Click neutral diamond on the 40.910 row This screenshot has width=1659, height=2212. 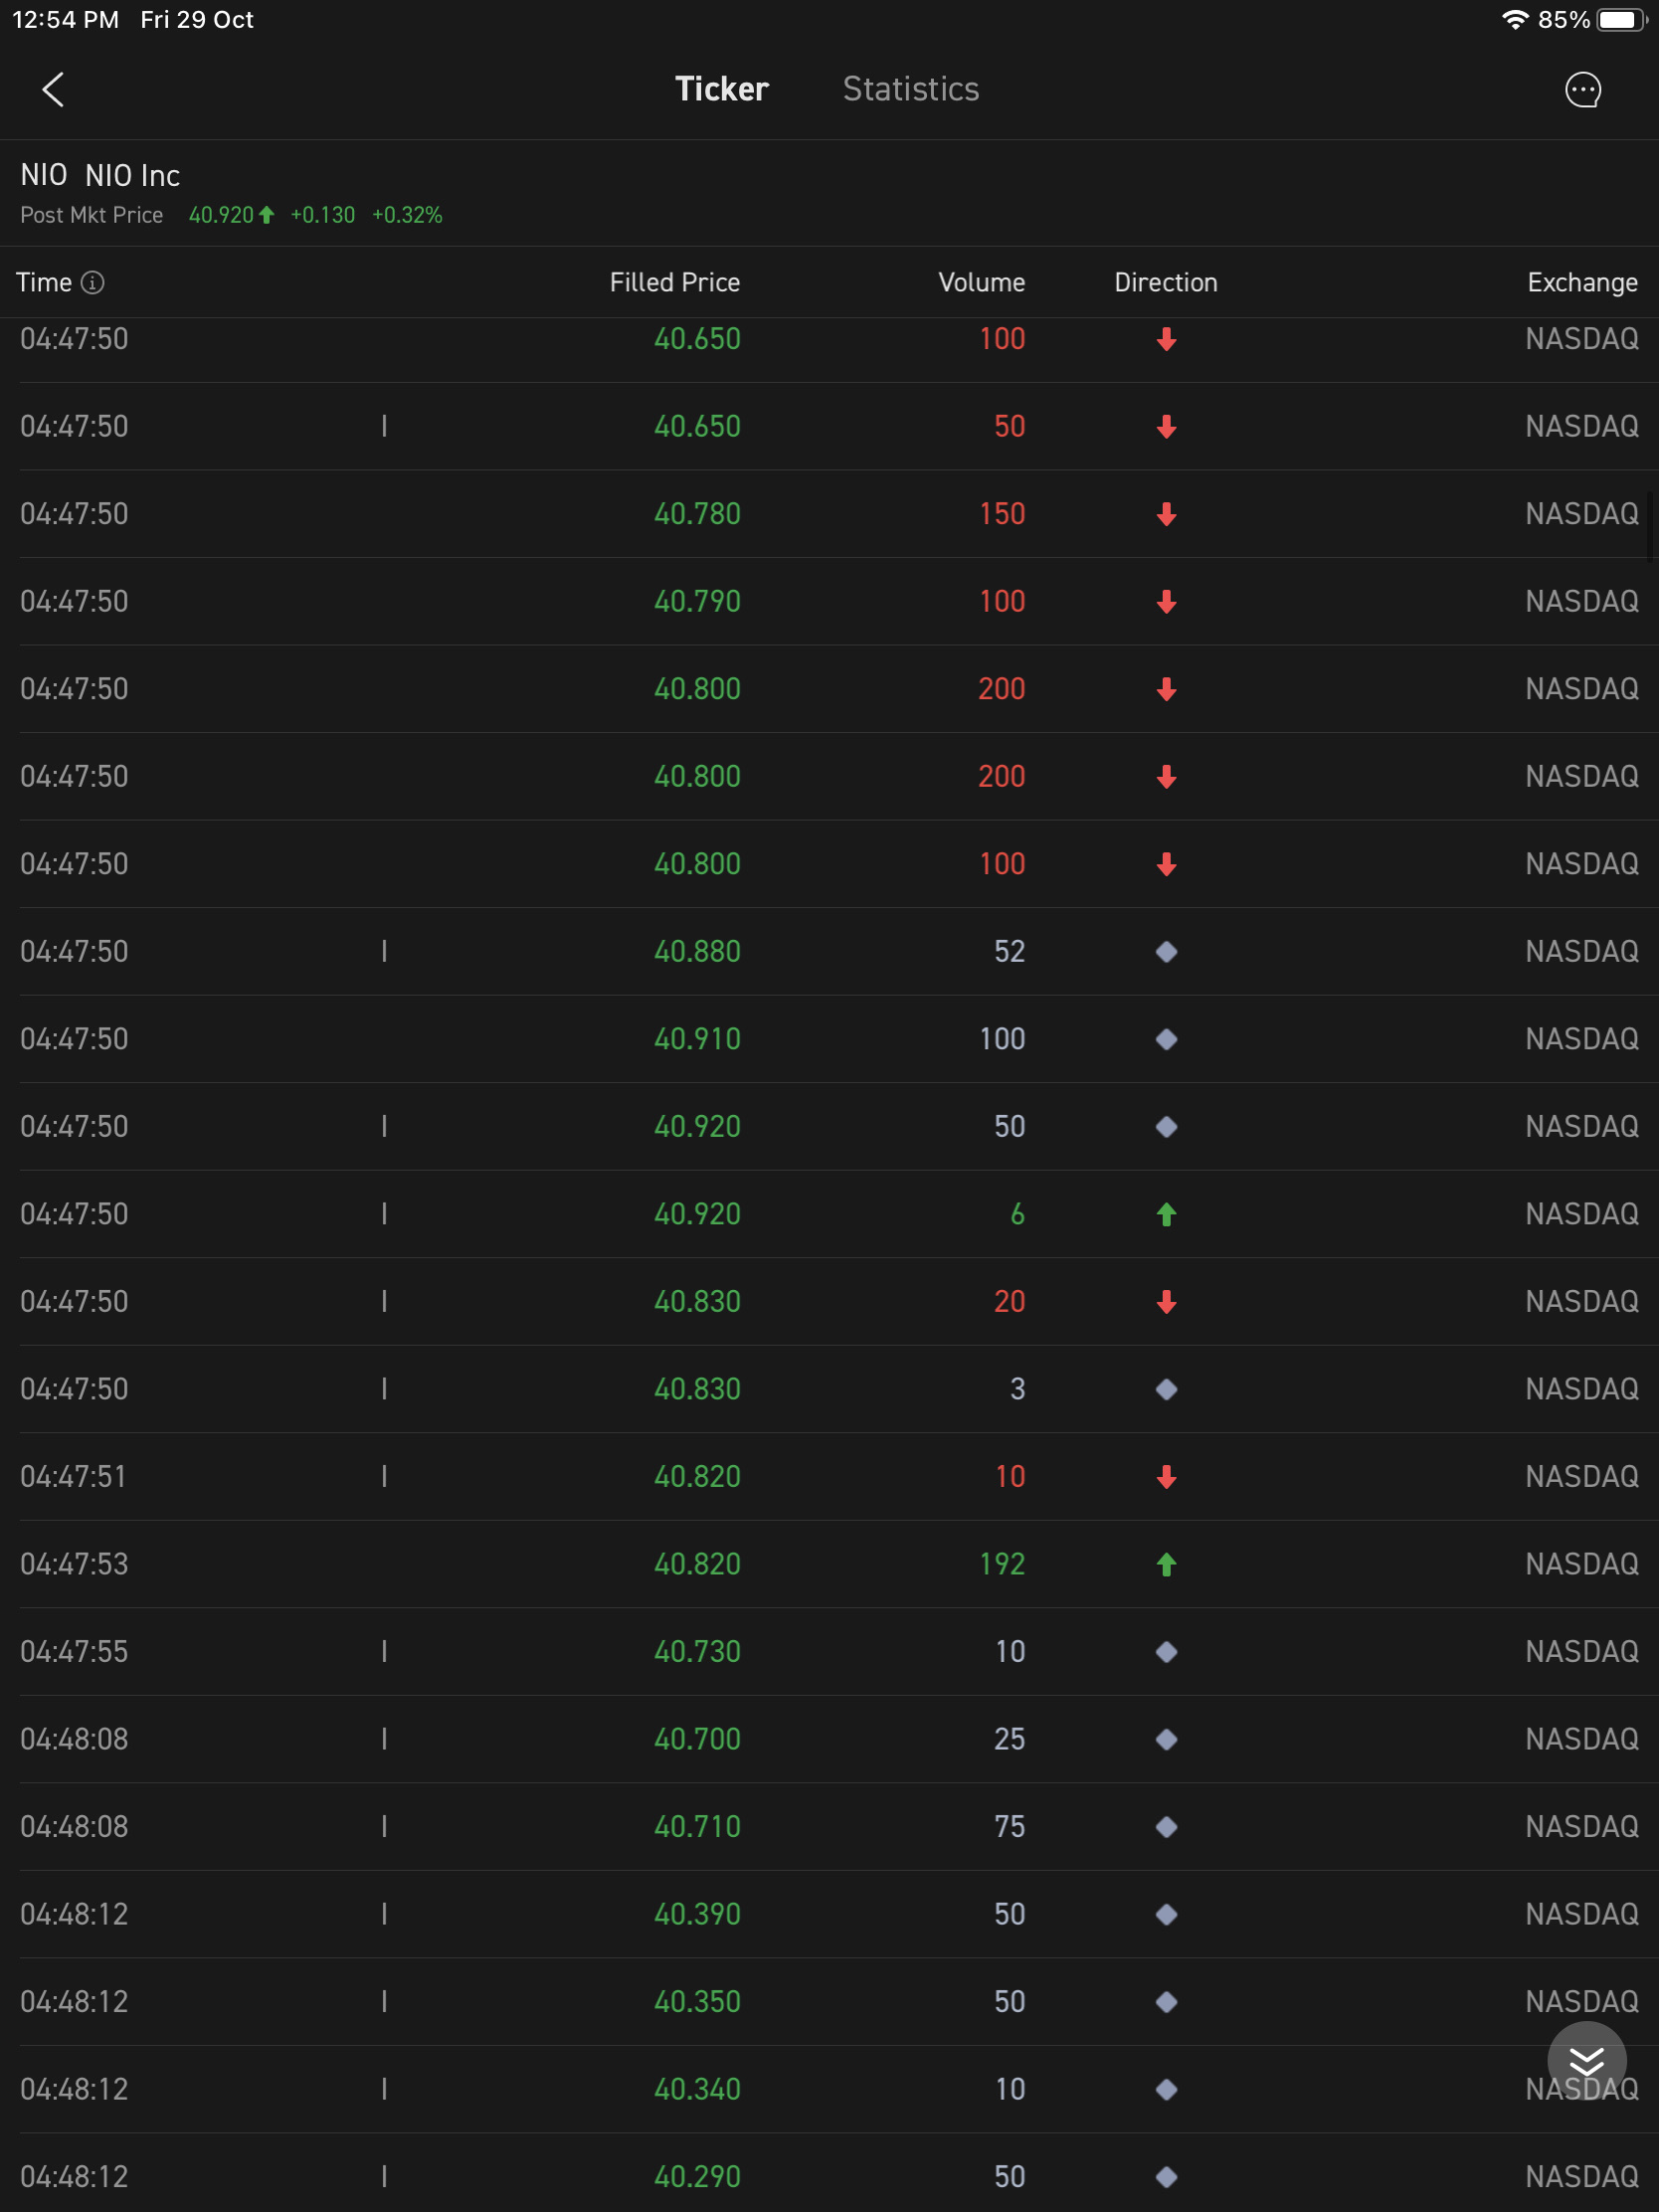(x=1166, y=1039)
